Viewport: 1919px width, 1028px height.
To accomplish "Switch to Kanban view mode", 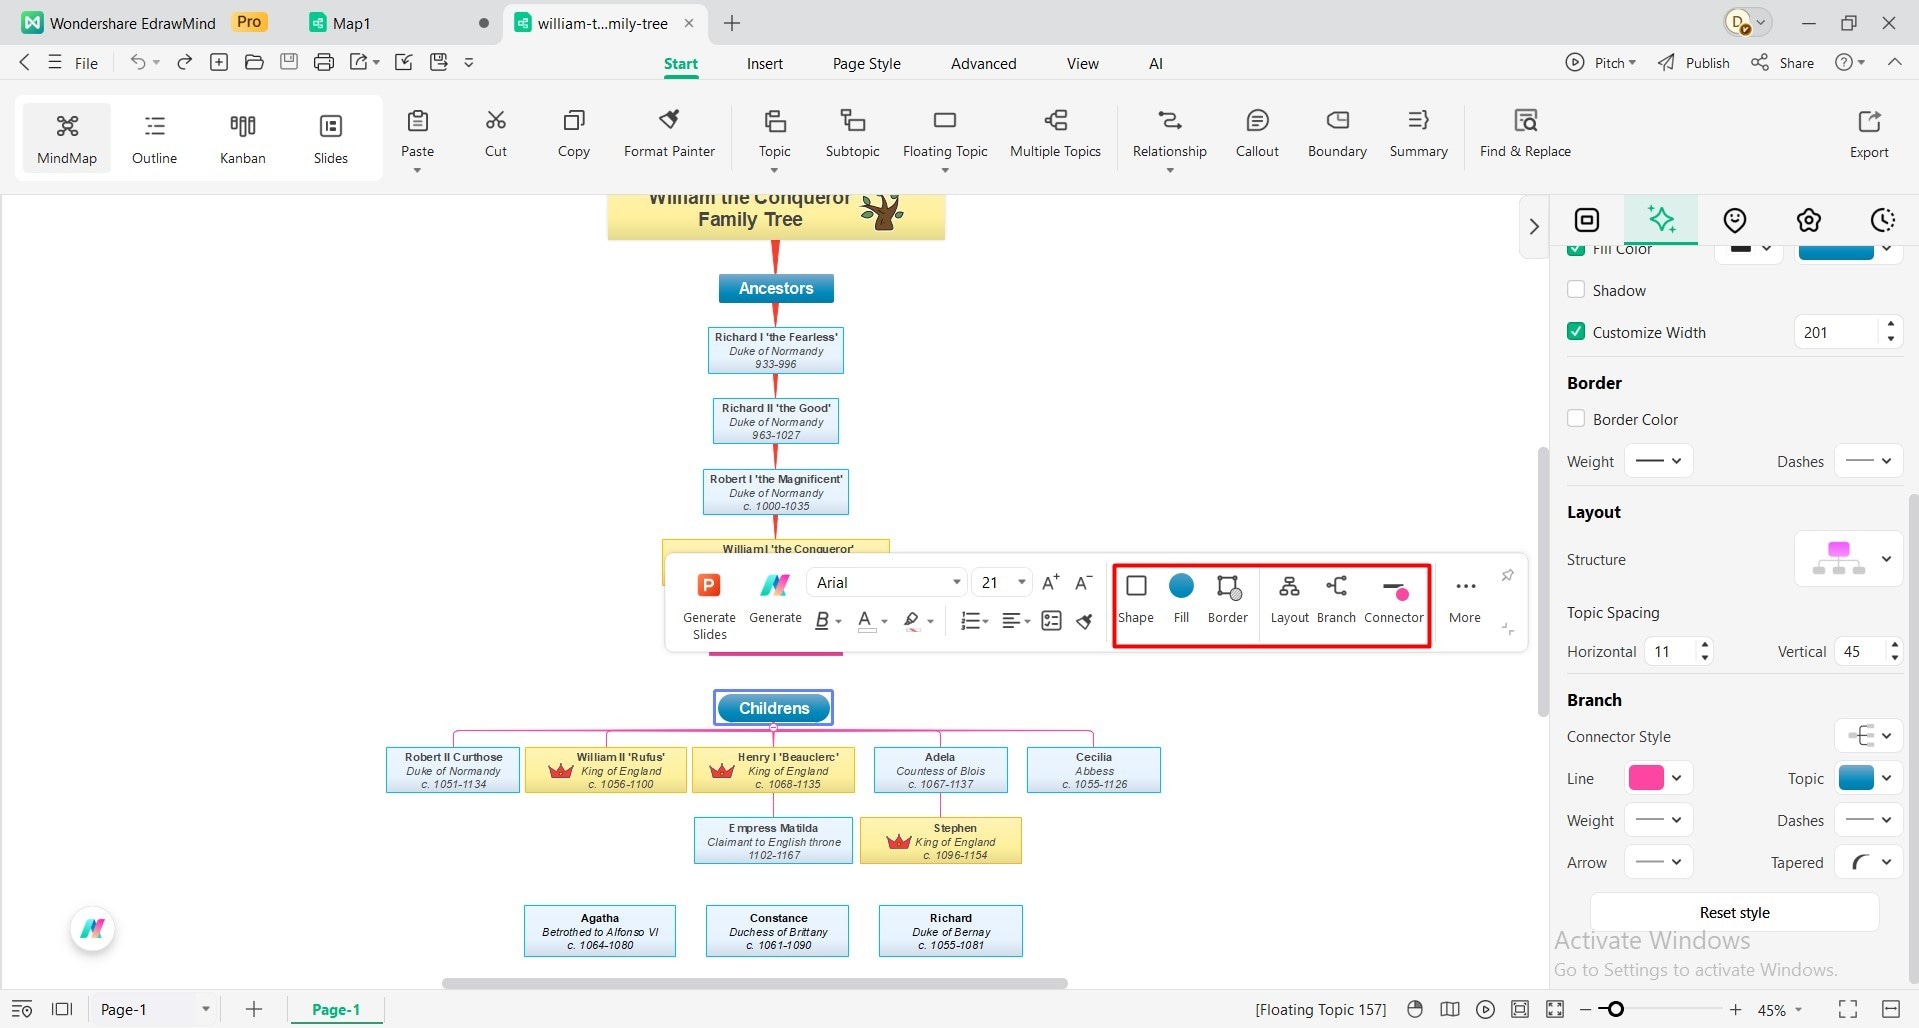I will [243, 138].
